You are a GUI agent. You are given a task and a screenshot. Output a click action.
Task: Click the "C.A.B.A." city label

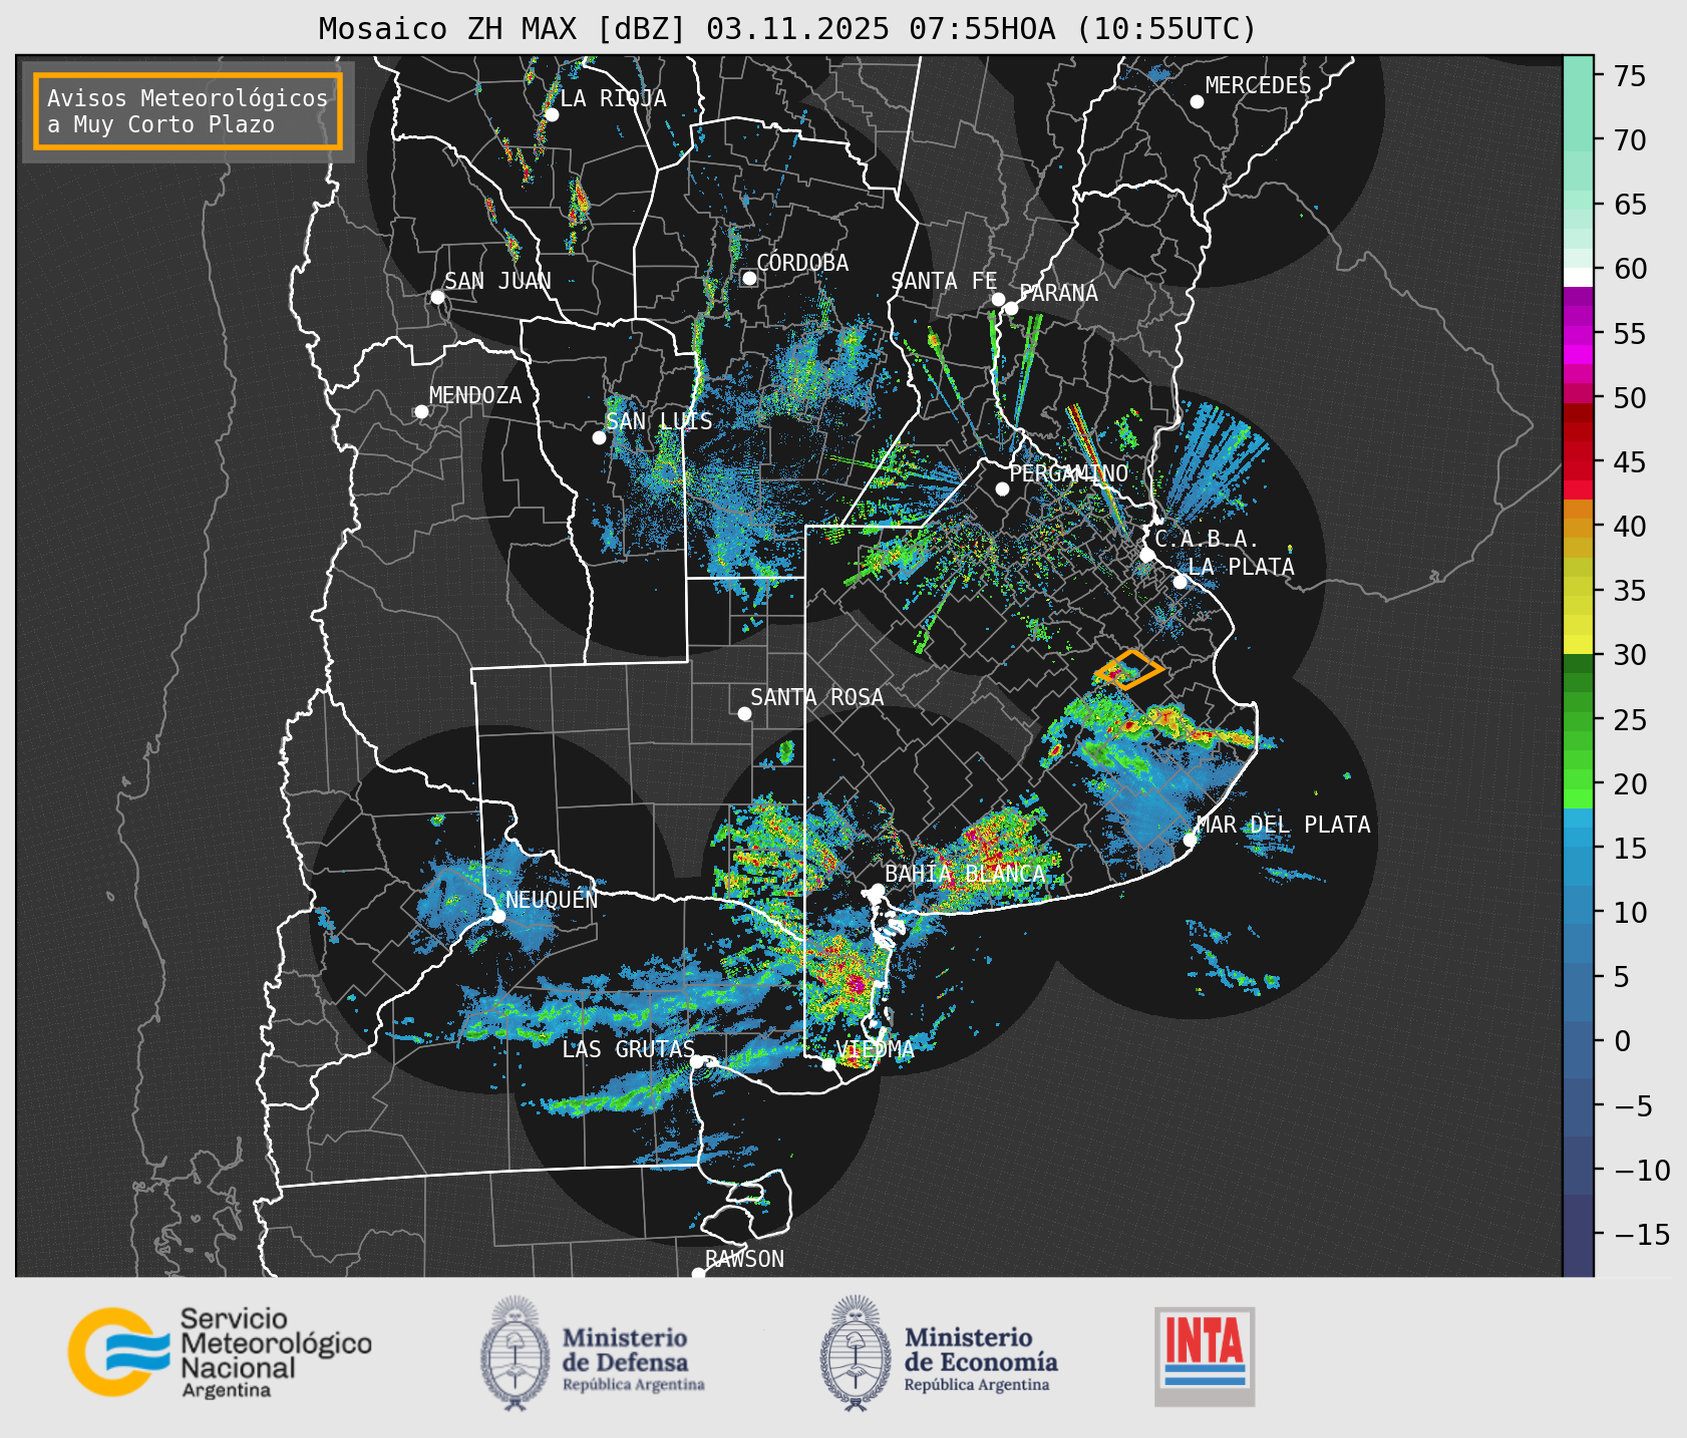[x=1207, y=539]
